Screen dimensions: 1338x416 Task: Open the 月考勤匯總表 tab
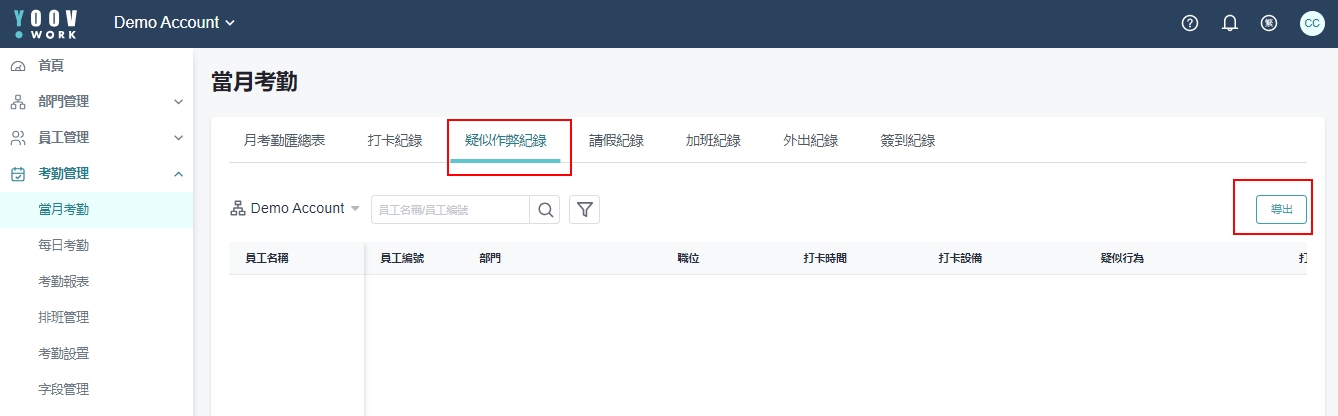[x=284, y=141]
